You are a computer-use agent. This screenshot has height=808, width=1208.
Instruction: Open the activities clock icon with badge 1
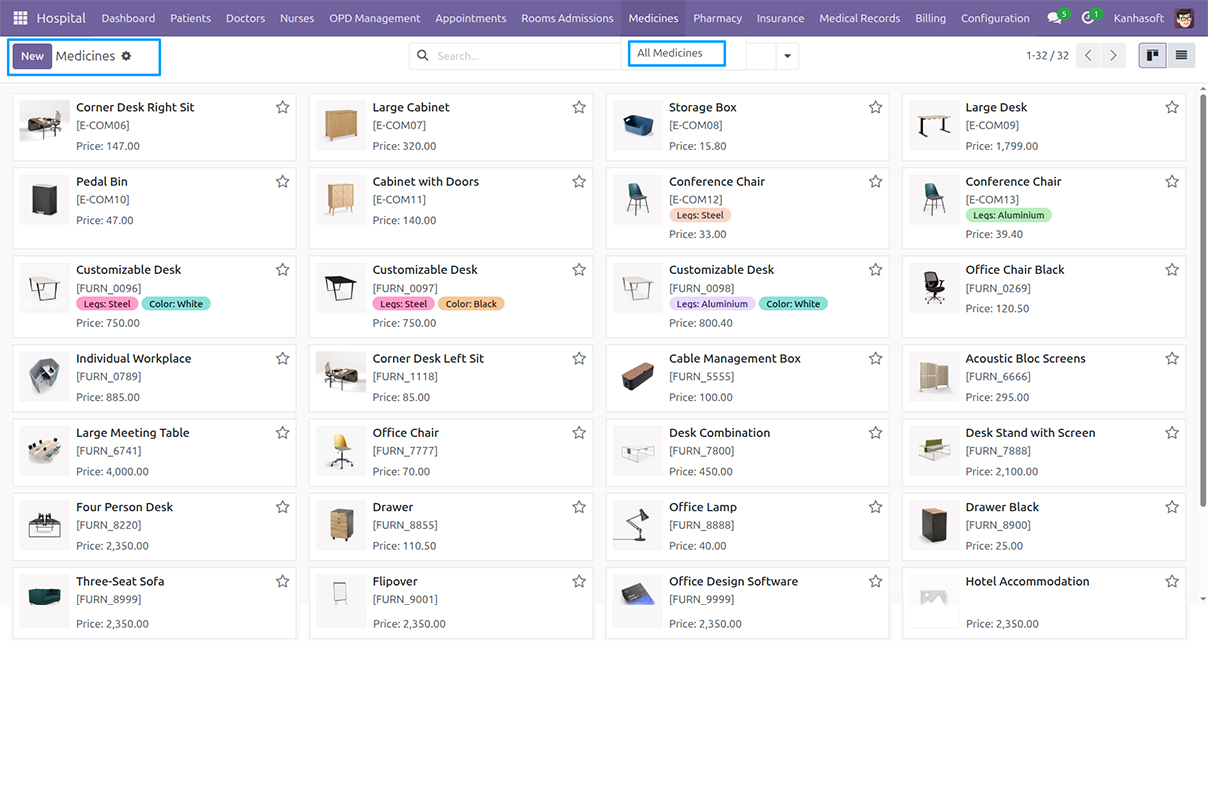coord(1089,17)
